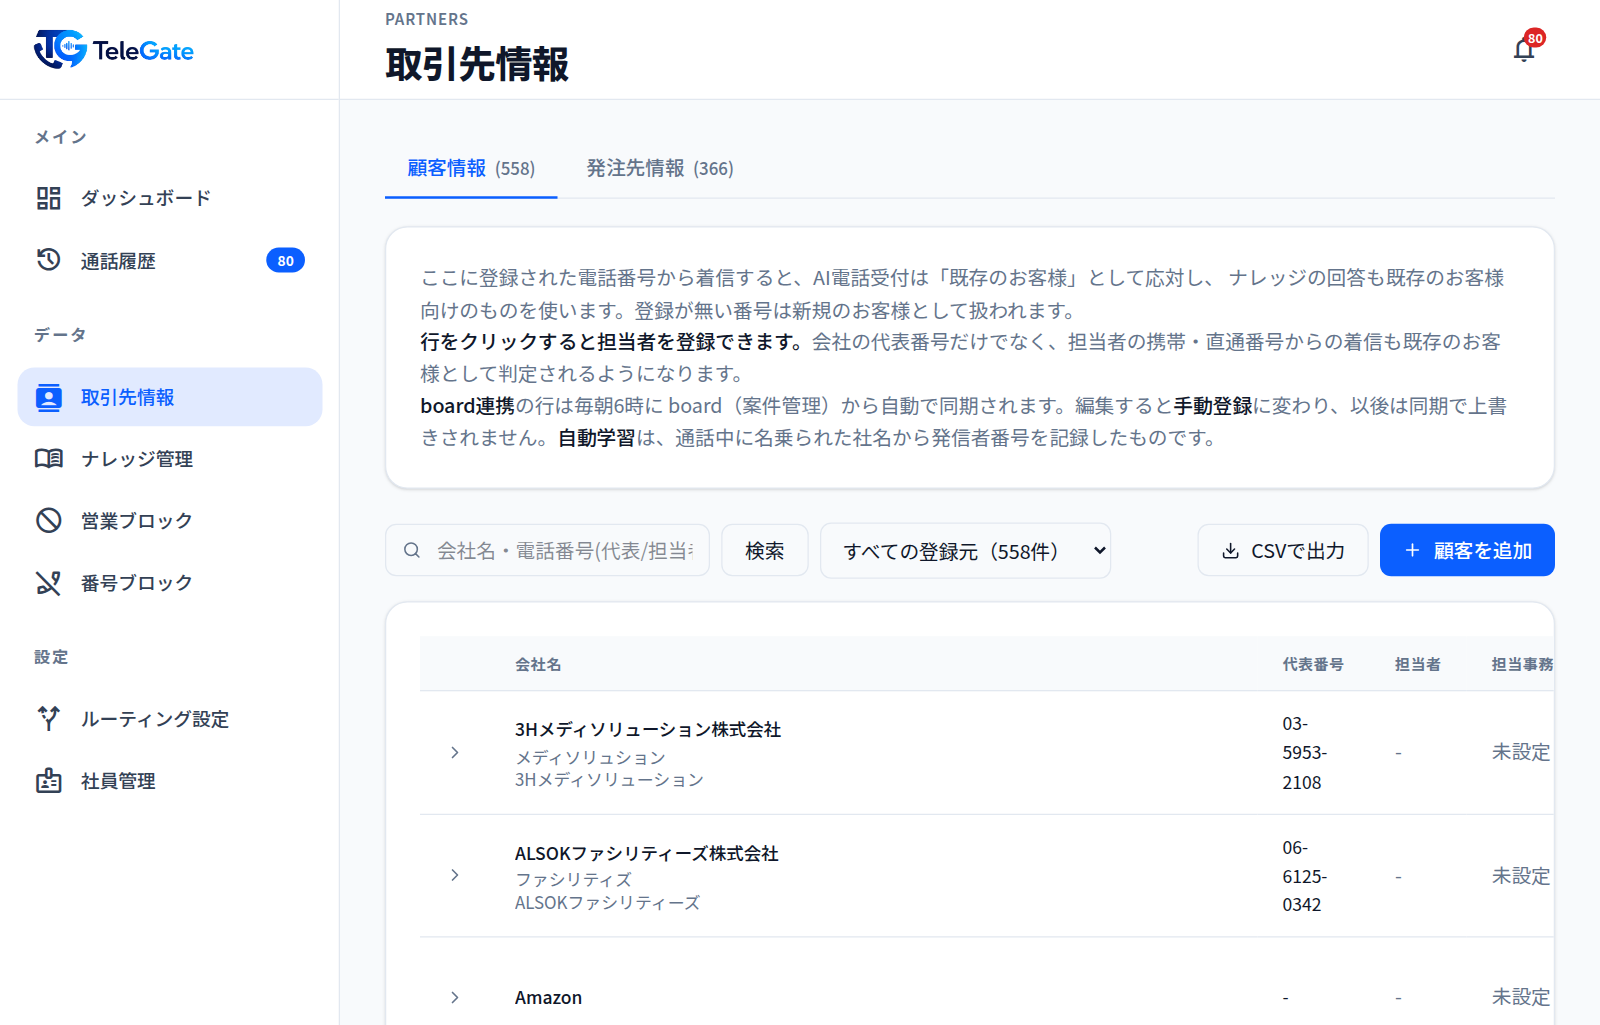Go to ナレッジ管理 page
1600x1025 pixels.
coord(170,459)
